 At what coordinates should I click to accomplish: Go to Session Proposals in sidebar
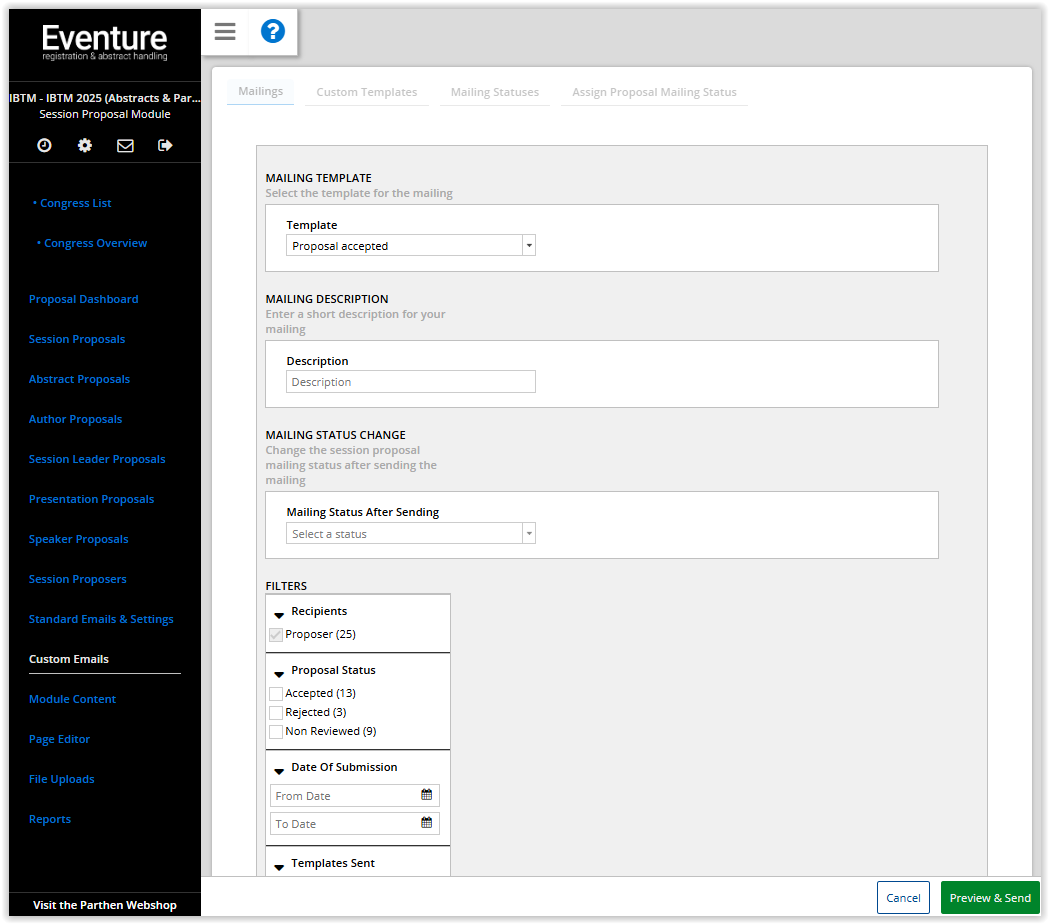coord(77,339)
